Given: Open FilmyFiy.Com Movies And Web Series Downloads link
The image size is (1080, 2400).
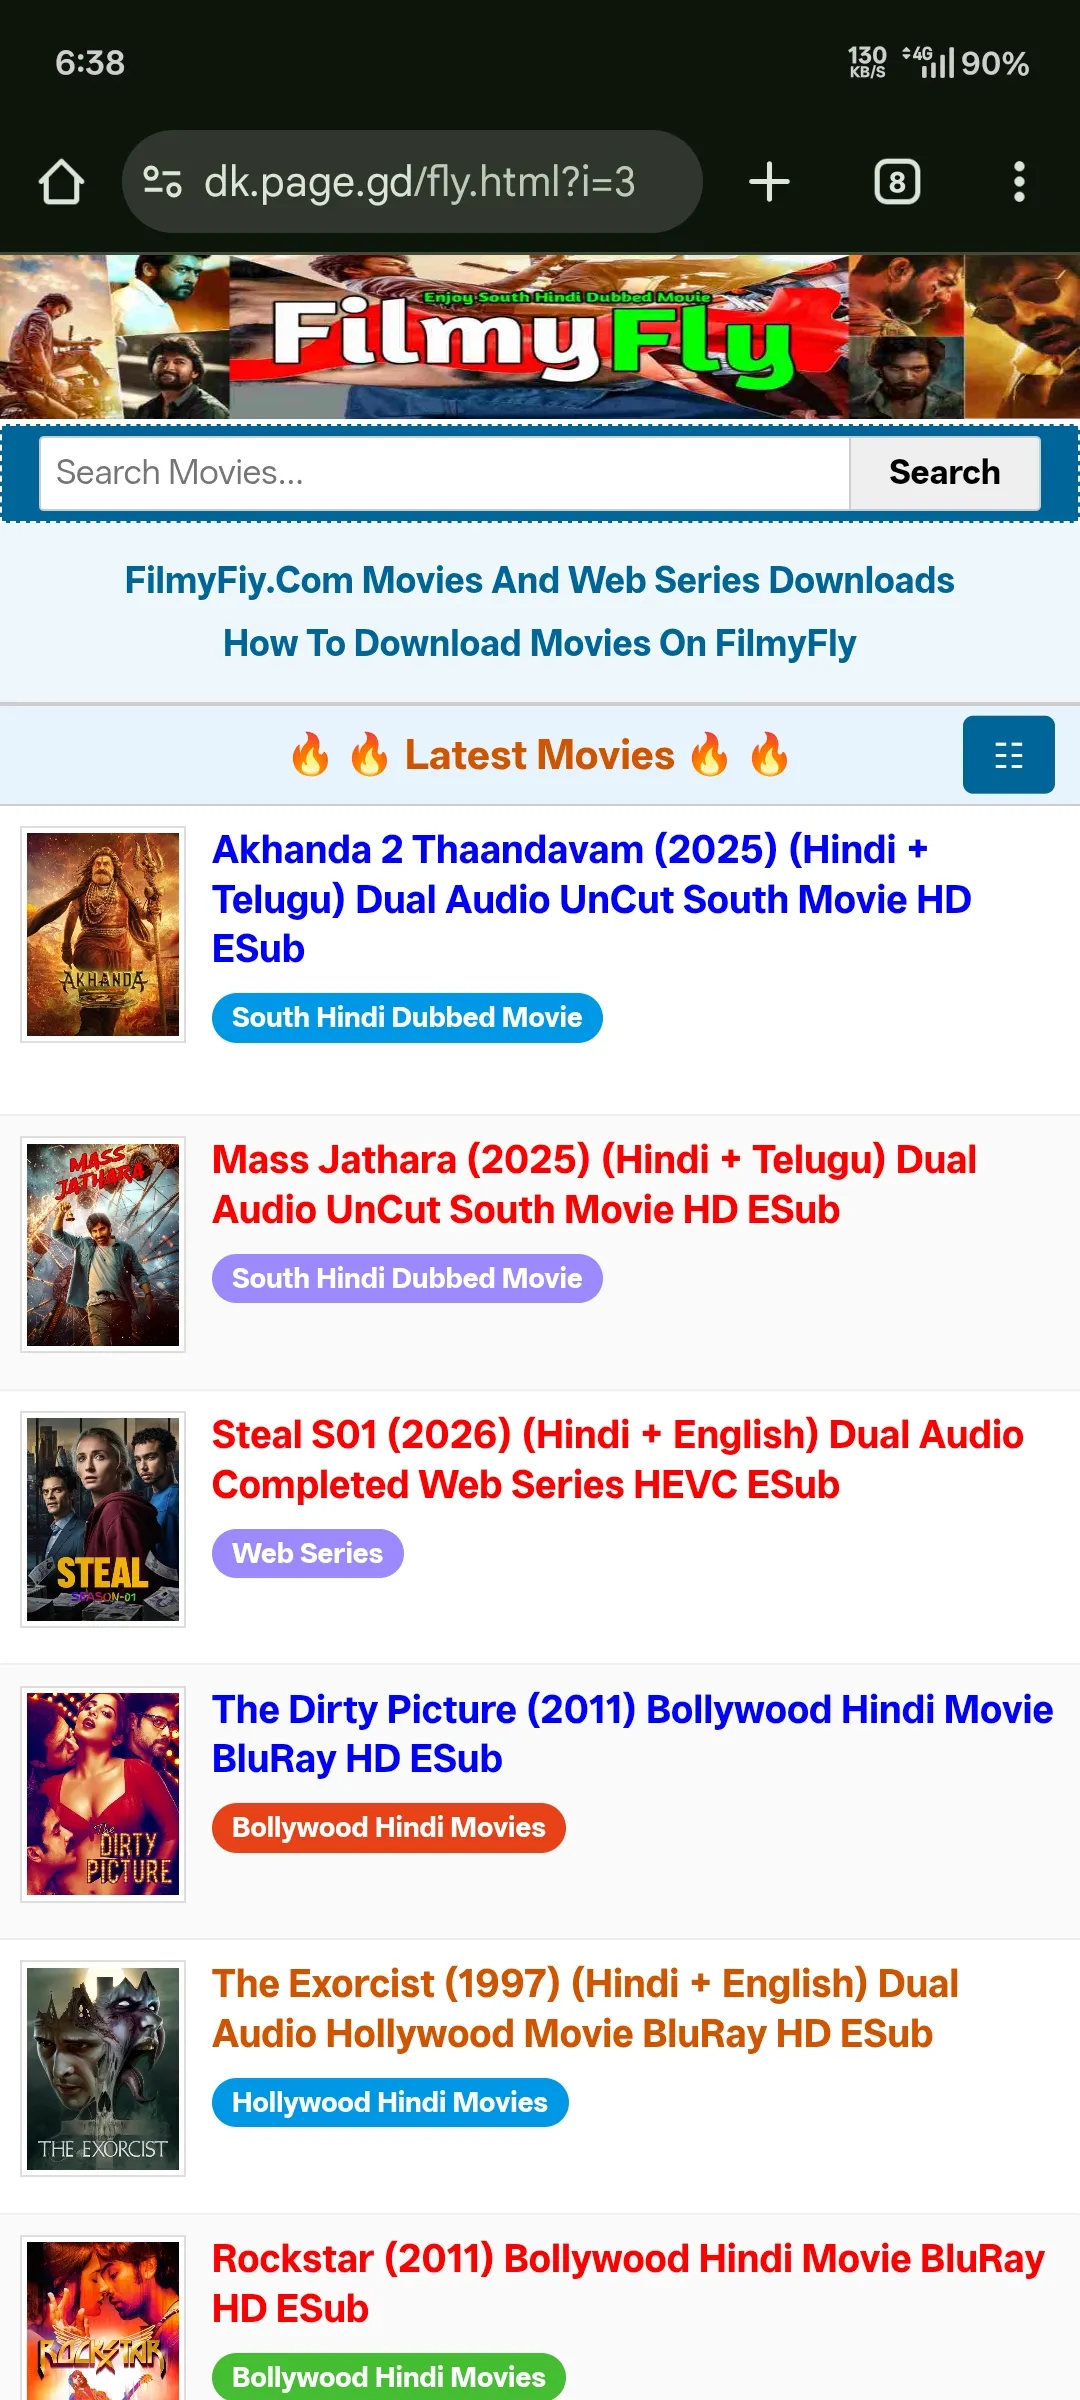Looking at the screenshot, I should (x=540, y=580).
